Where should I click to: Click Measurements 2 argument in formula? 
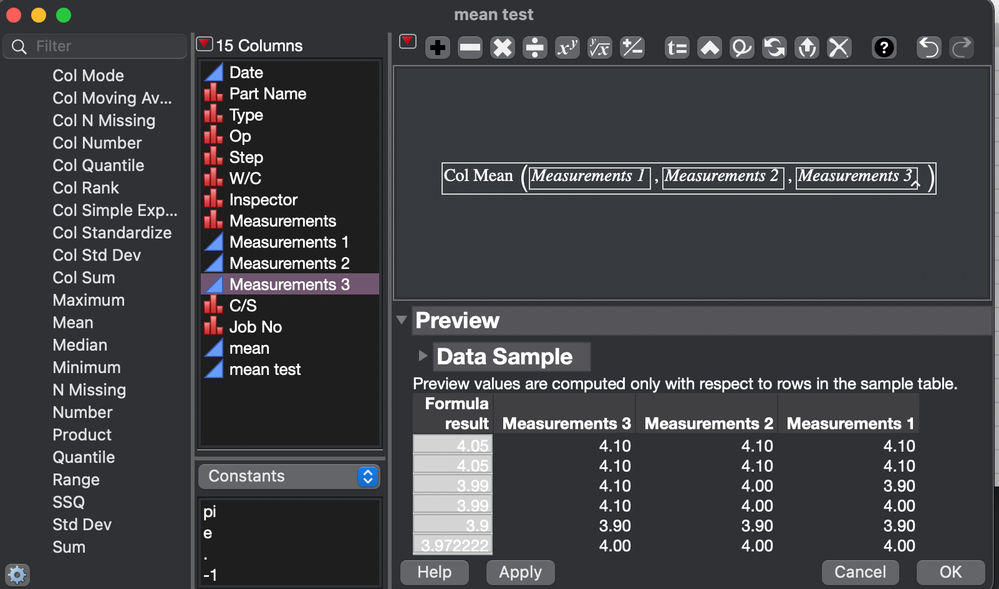[722, 177]
